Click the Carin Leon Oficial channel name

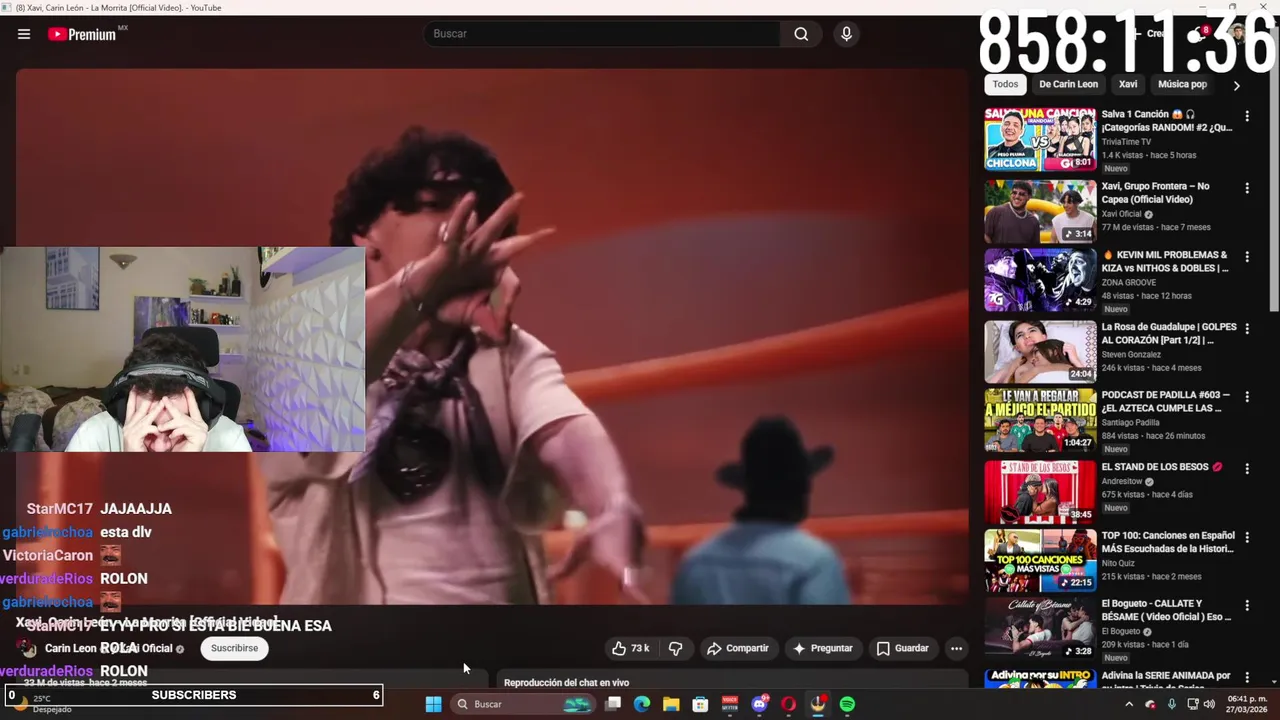pyautogui.click(x=109, y=648)
